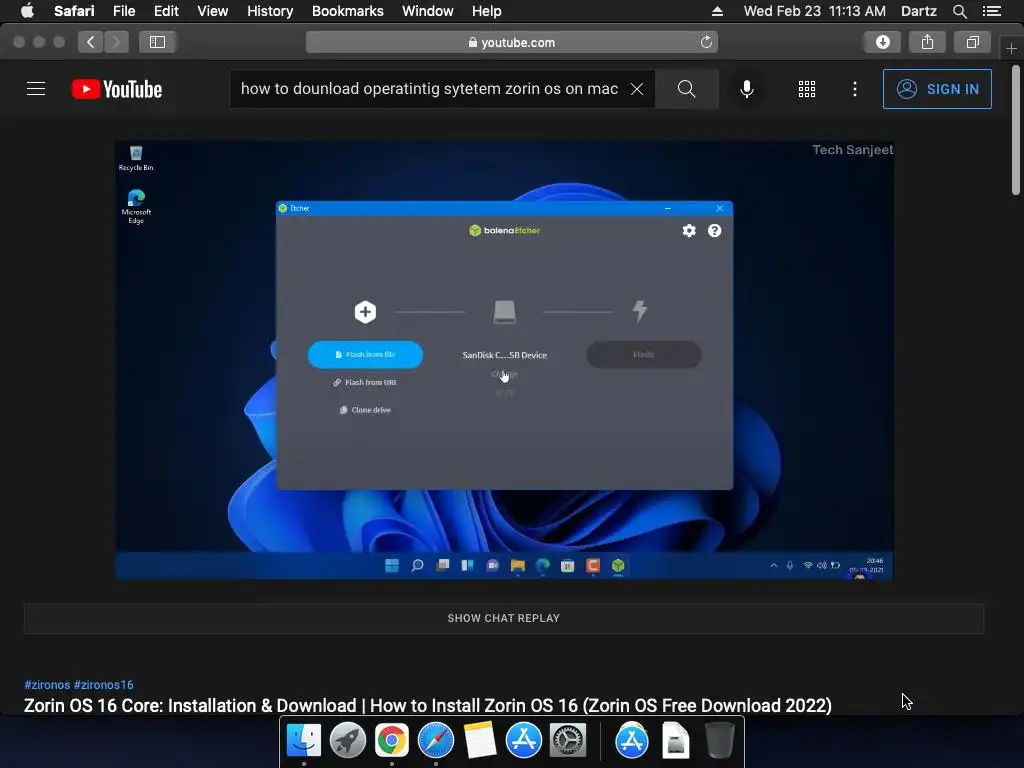Viewport: 1024px width, 768px height.
Task: Toggle the Safari sidebar button
Action: (x=157, y=42)
